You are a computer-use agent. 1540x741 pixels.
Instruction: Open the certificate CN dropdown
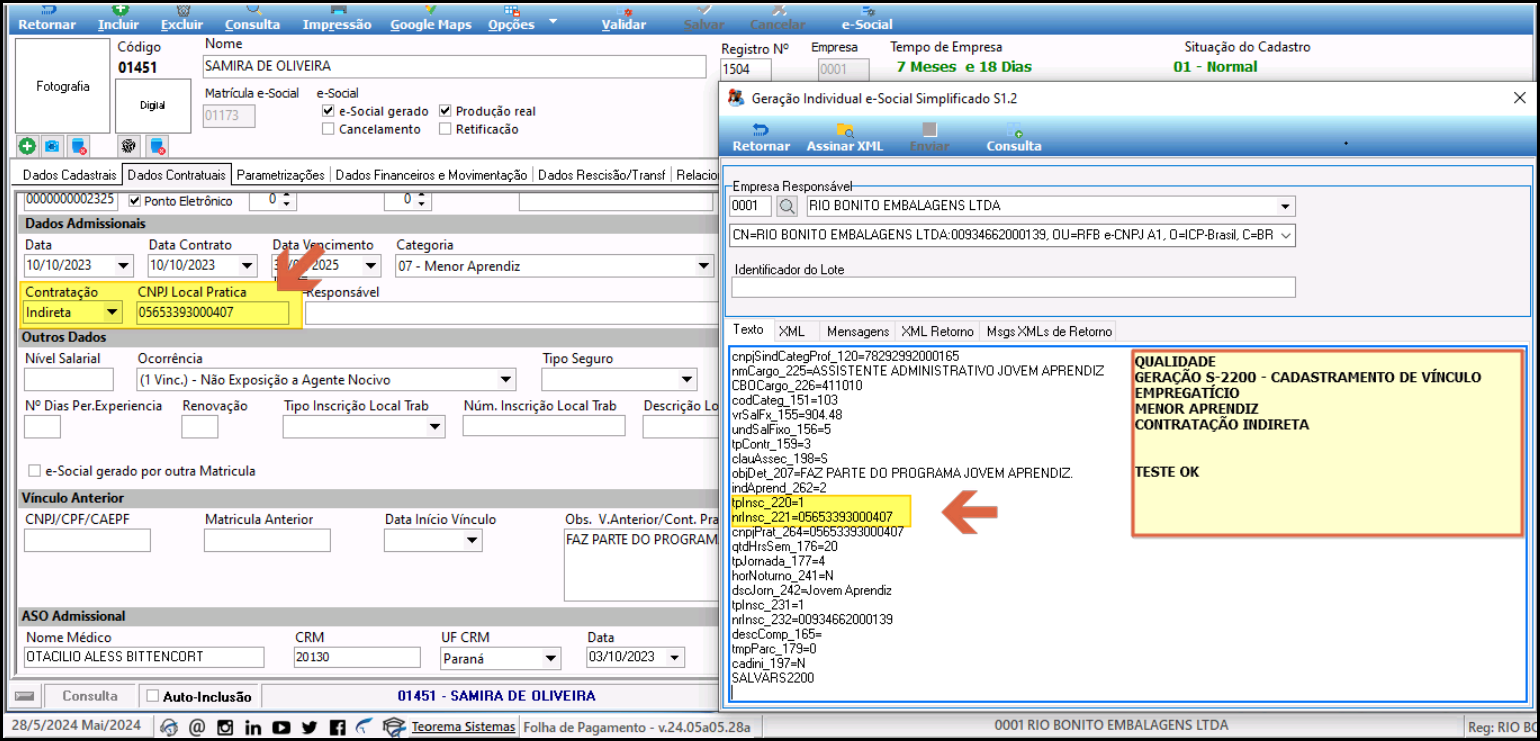click(1286, 236)
